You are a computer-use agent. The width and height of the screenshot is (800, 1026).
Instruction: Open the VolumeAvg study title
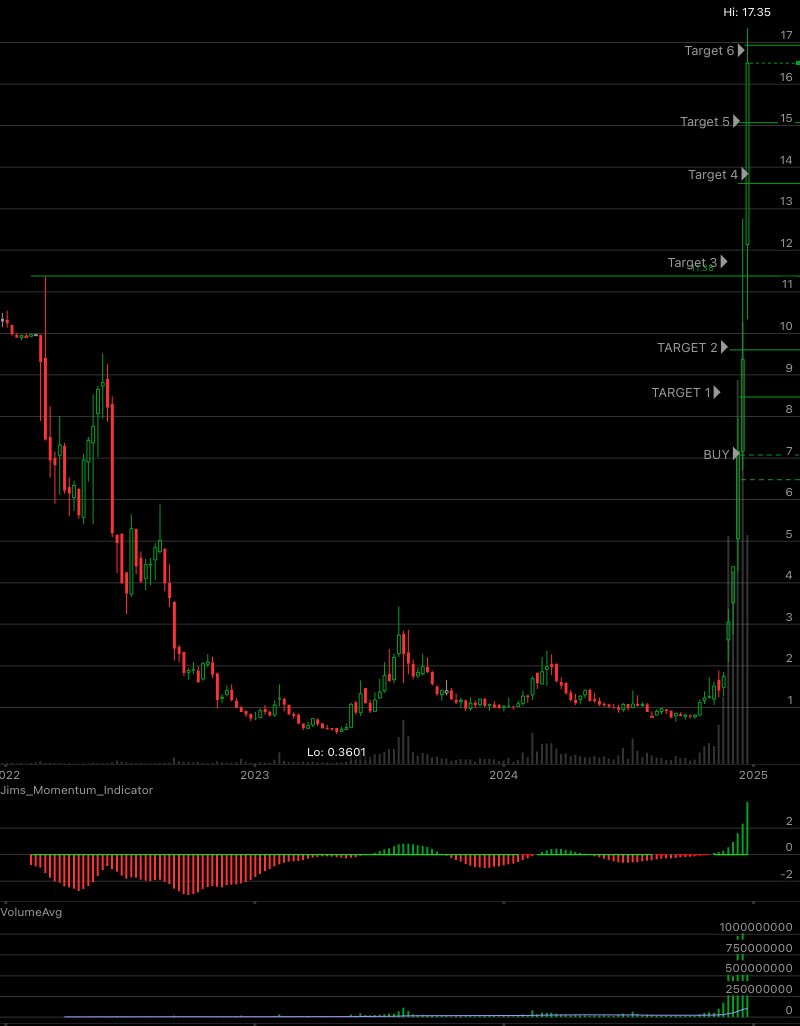32,911
